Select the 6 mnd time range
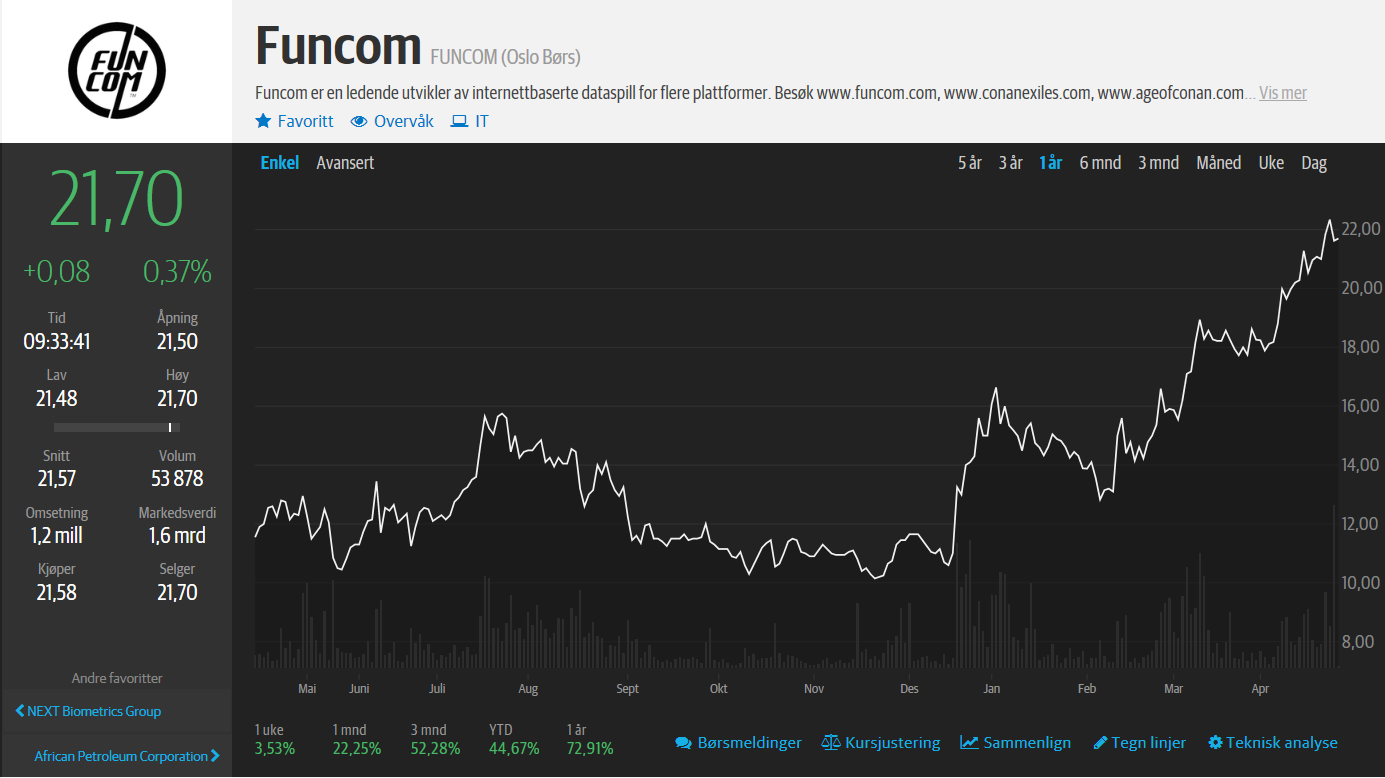The height and width of the screenshot is (778, 1385). 1100,163
